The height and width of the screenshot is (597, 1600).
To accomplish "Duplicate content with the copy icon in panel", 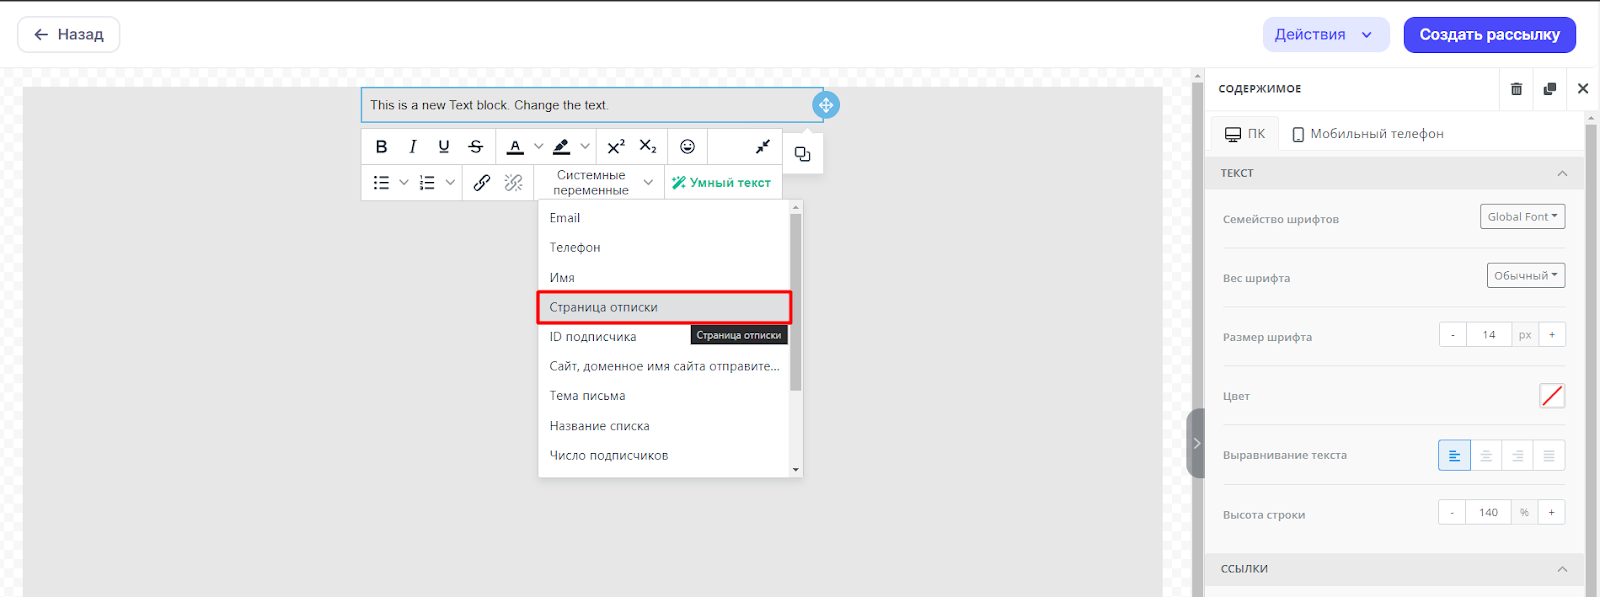I will (x=1550, y=89).
